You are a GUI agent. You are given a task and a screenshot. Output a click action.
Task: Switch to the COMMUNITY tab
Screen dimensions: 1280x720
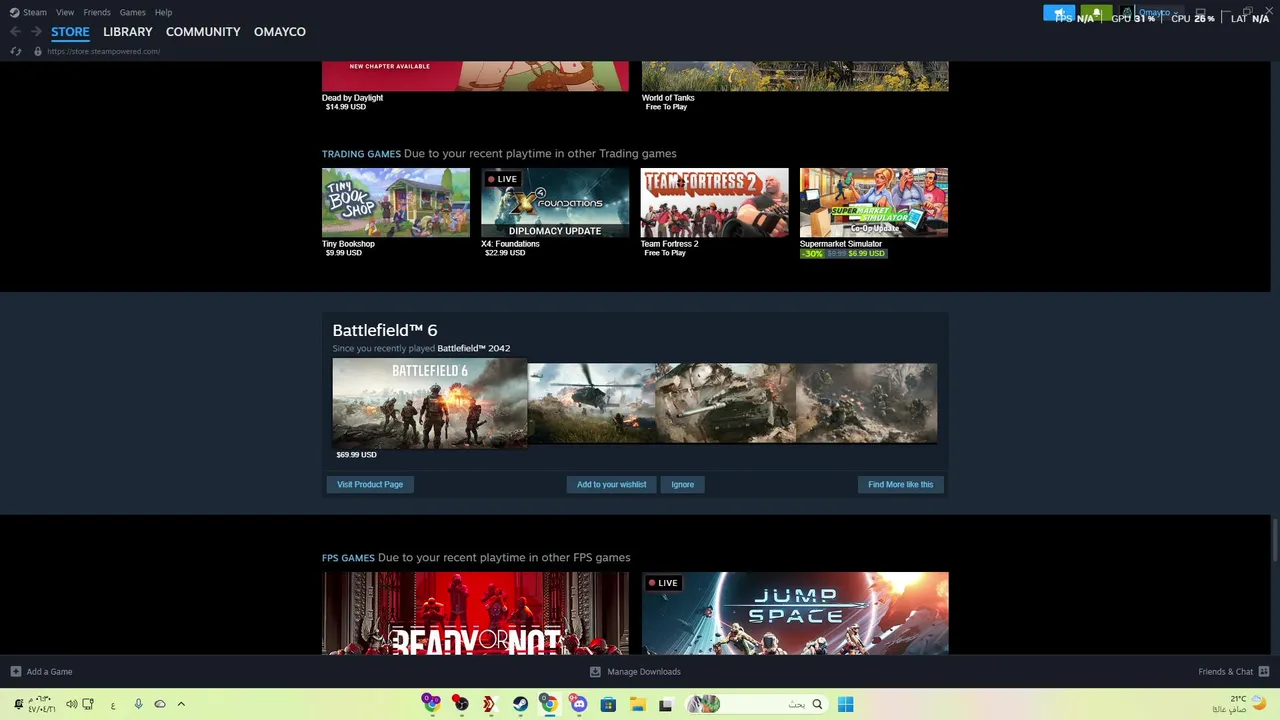[x=203, y=32]
